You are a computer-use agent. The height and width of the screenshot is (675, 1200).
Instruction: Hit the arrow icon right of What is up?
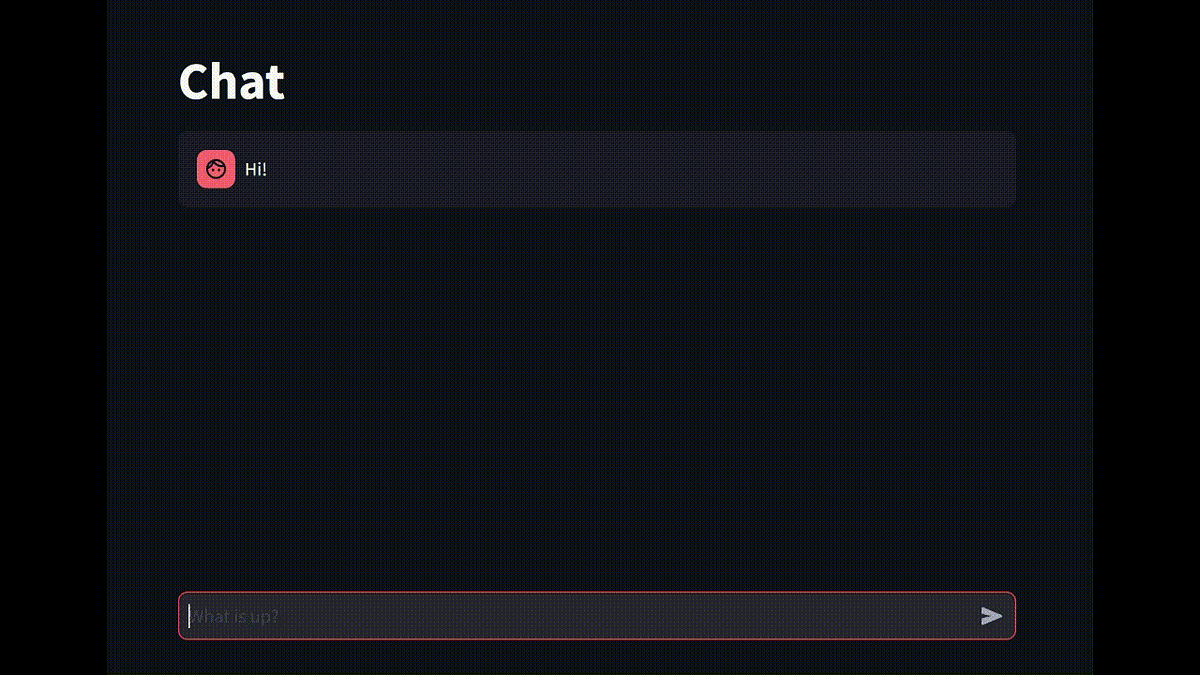[991, 616]
